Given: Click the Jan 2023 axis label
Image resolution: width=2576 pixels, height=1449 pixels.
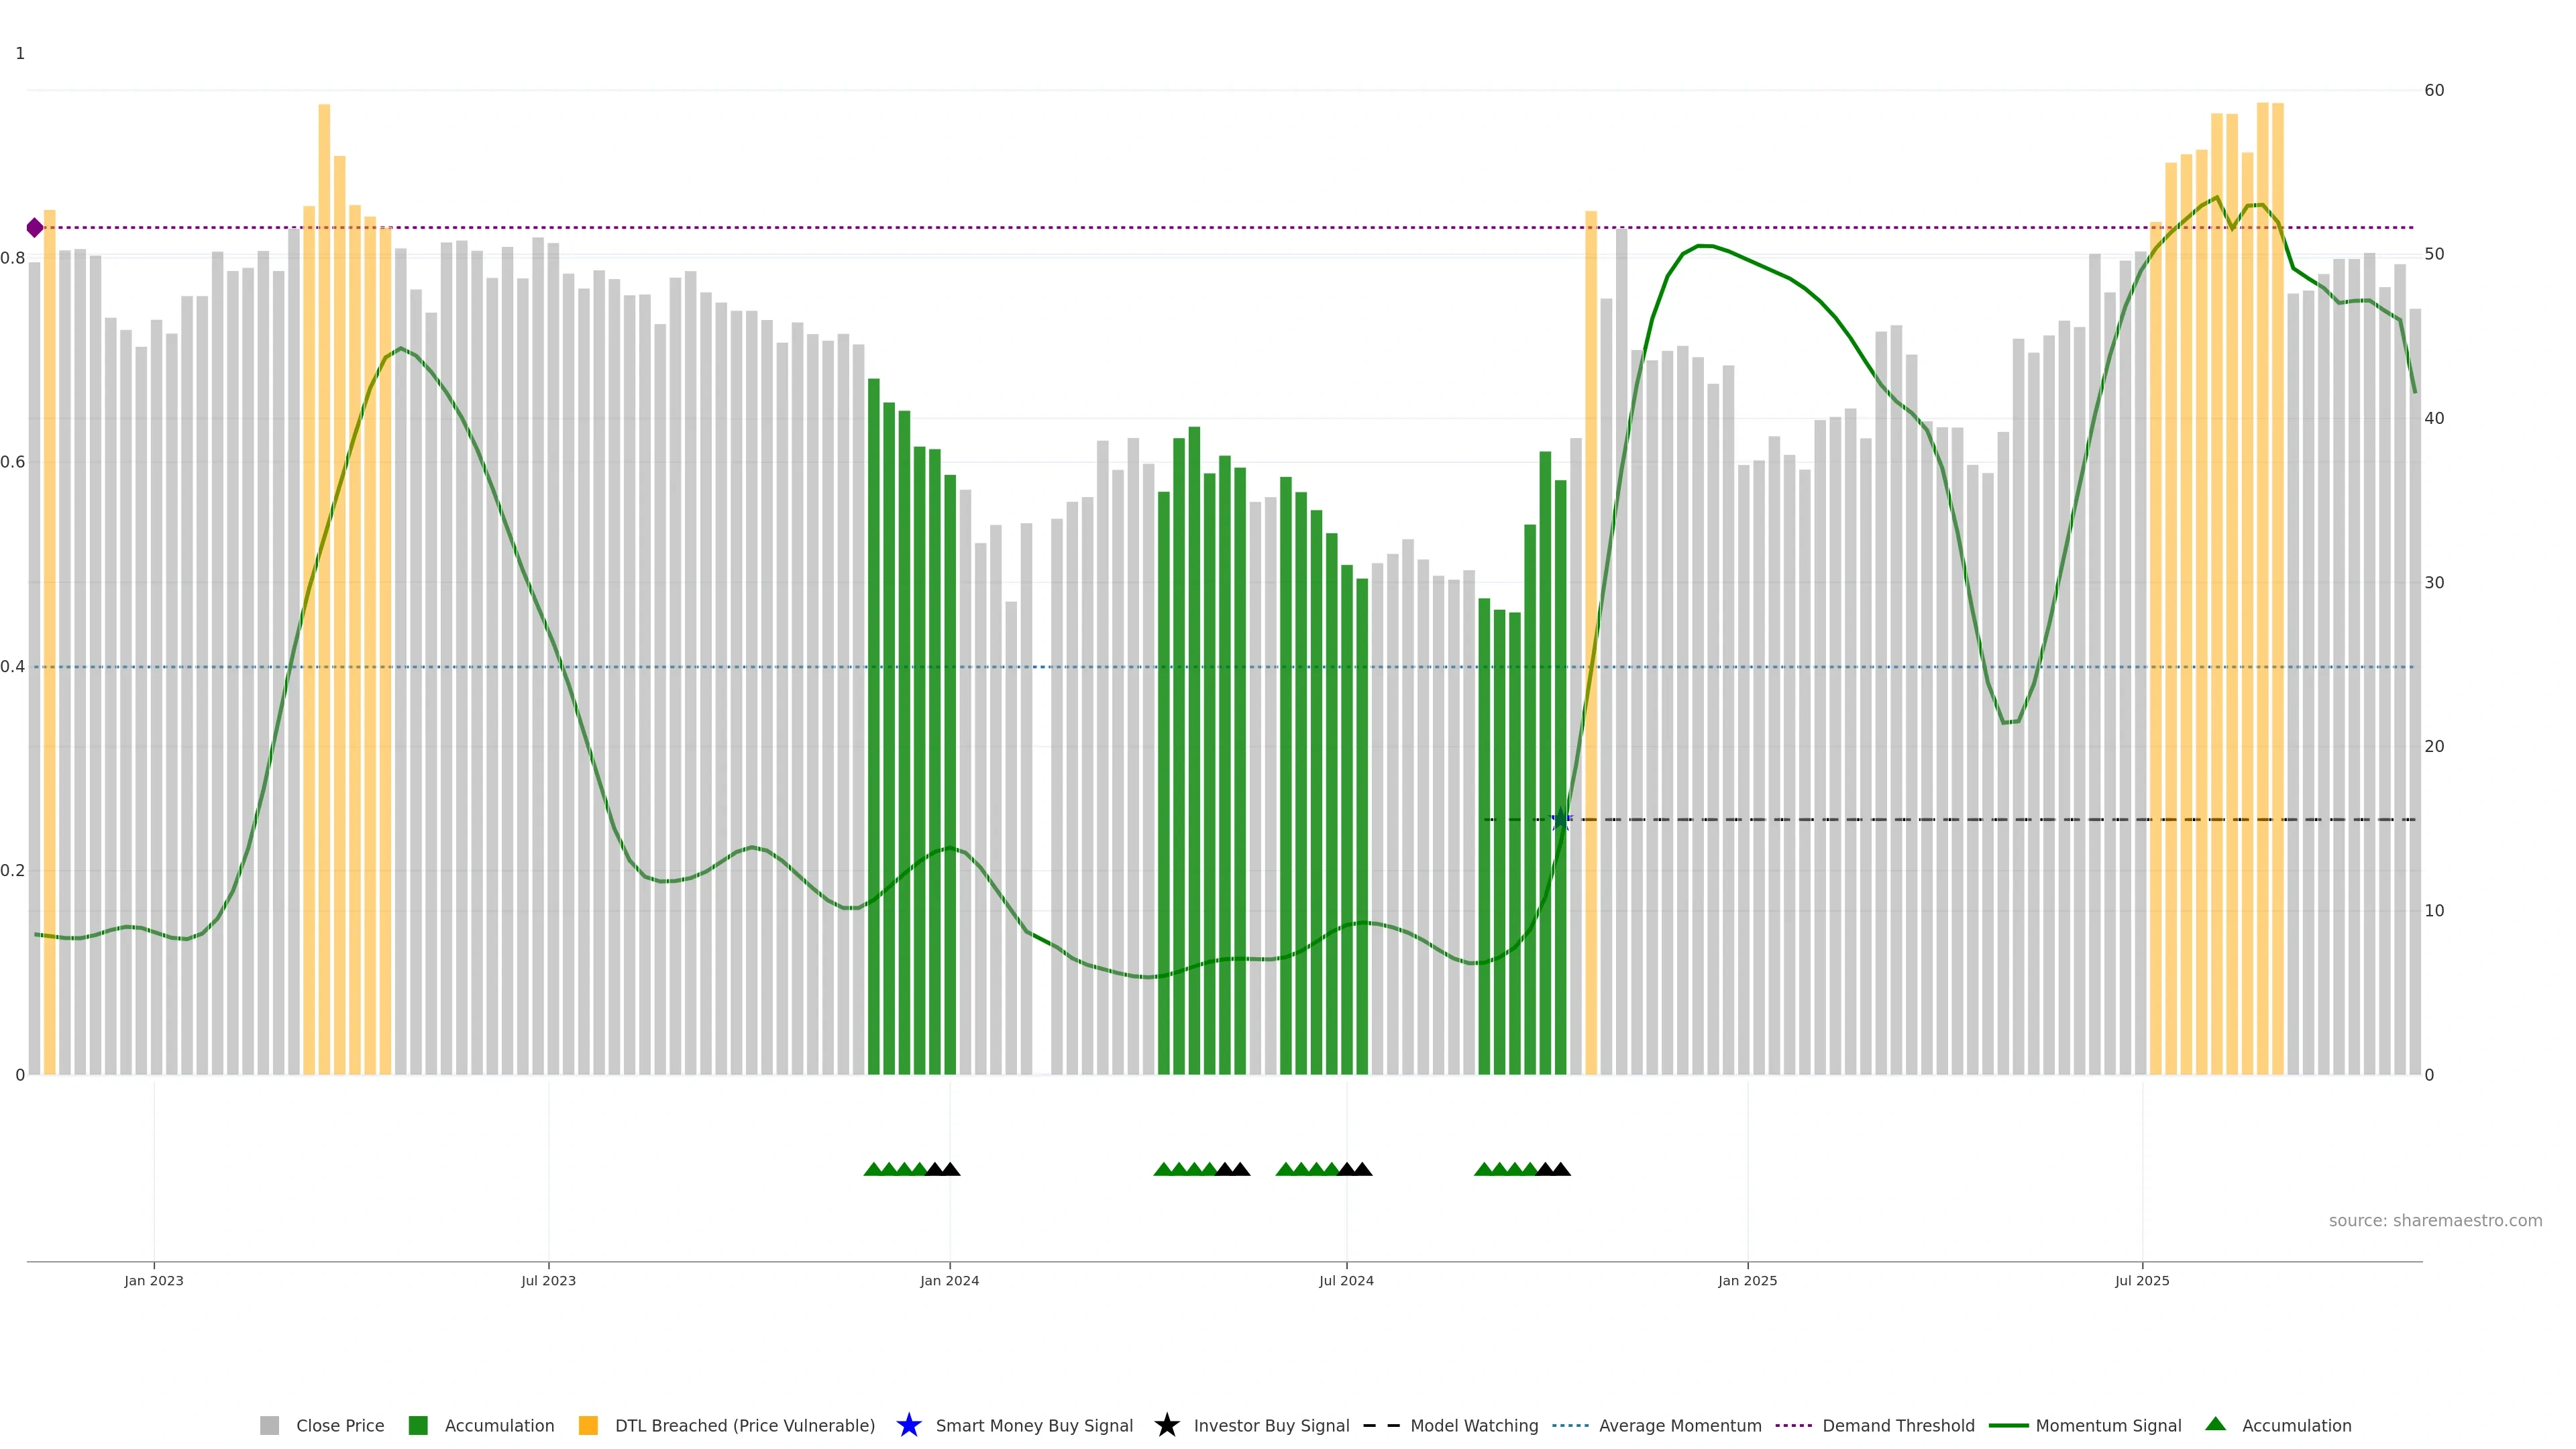Looking at the screenshot, I should coord(154,1280).
